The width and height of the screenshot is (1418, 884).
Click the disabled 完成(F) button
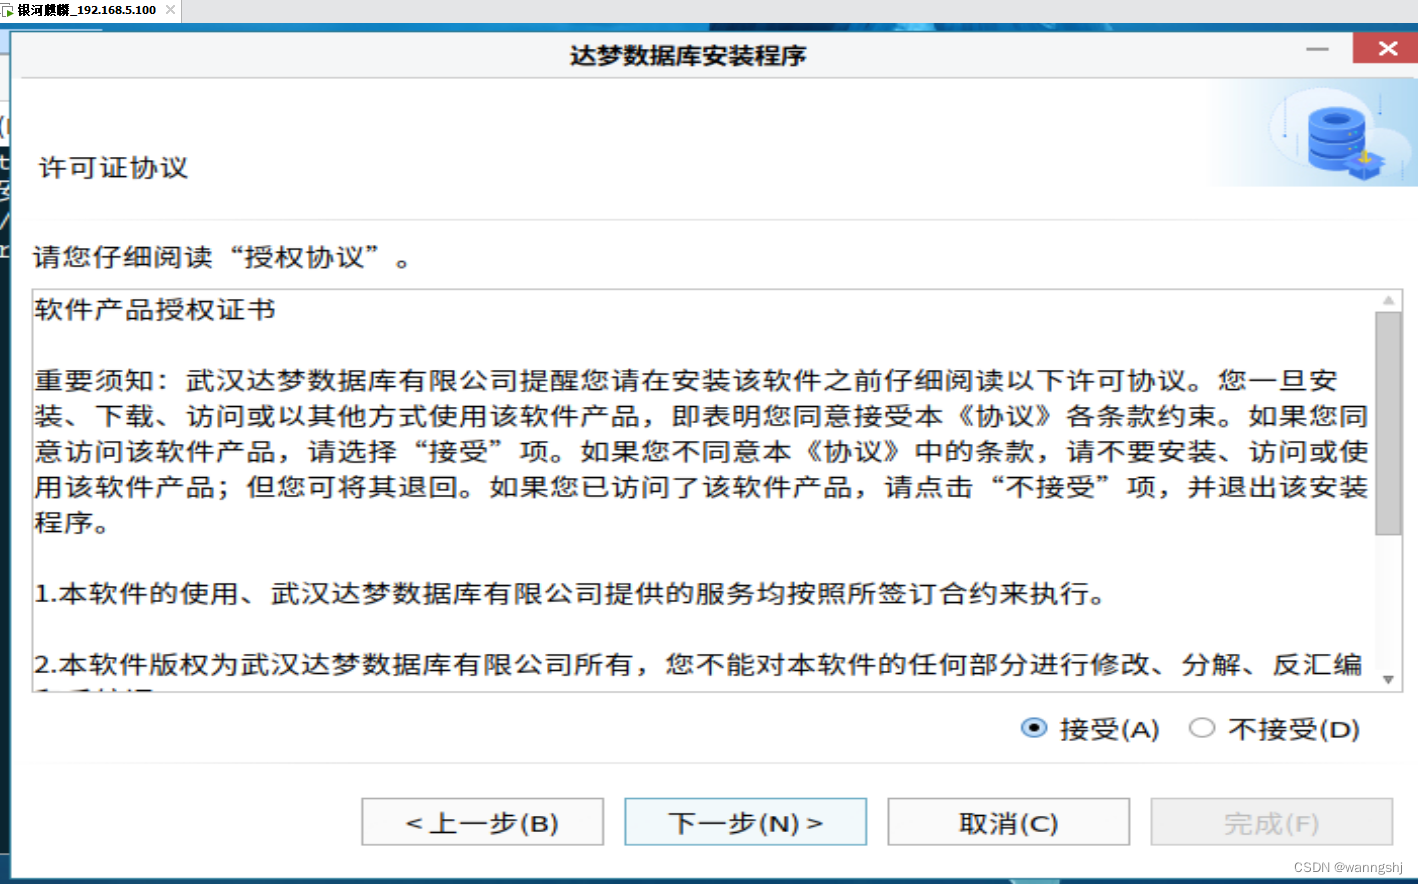[x=1271, y=822]
